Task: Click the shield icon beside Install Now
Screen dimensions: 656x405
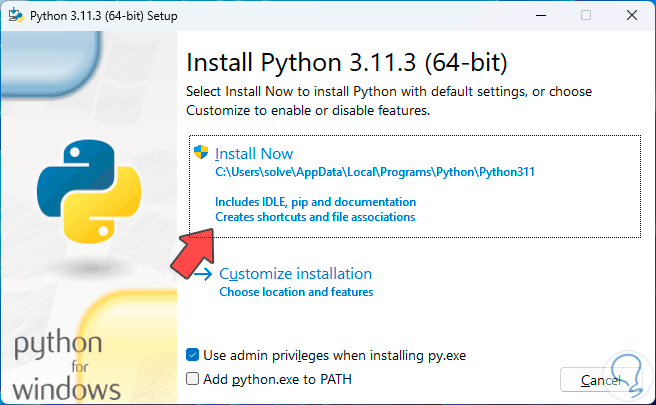Action: [202, 153]
